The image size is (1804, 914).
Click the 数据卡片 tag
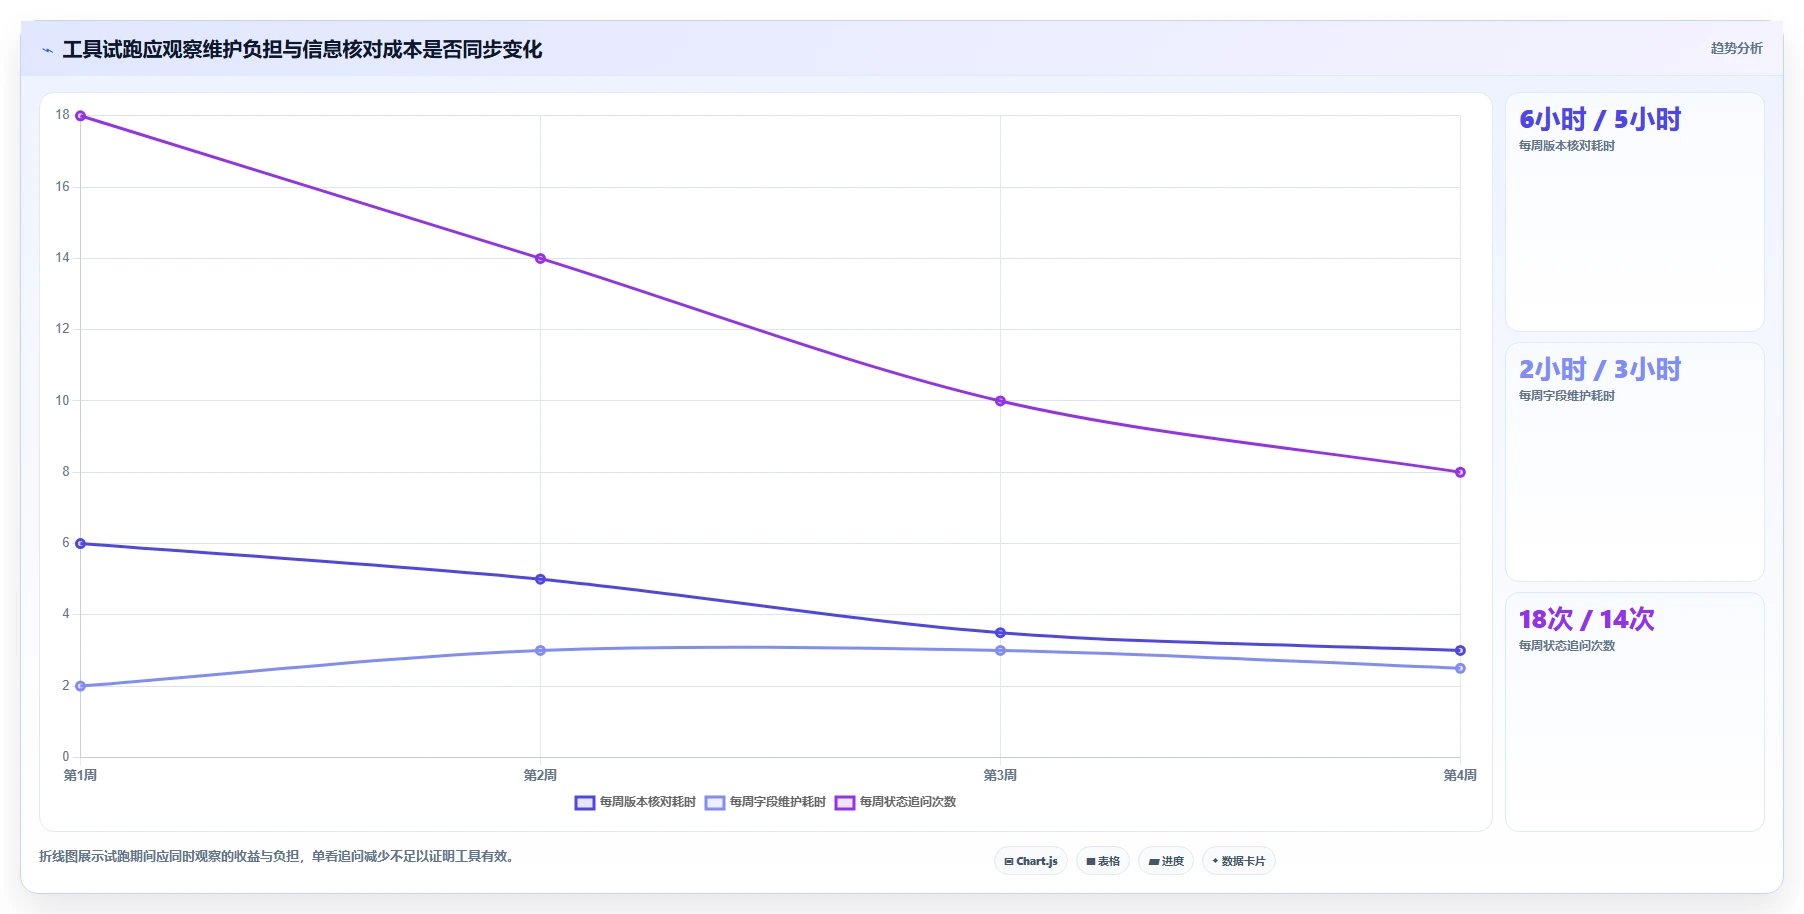[1239, 861]
